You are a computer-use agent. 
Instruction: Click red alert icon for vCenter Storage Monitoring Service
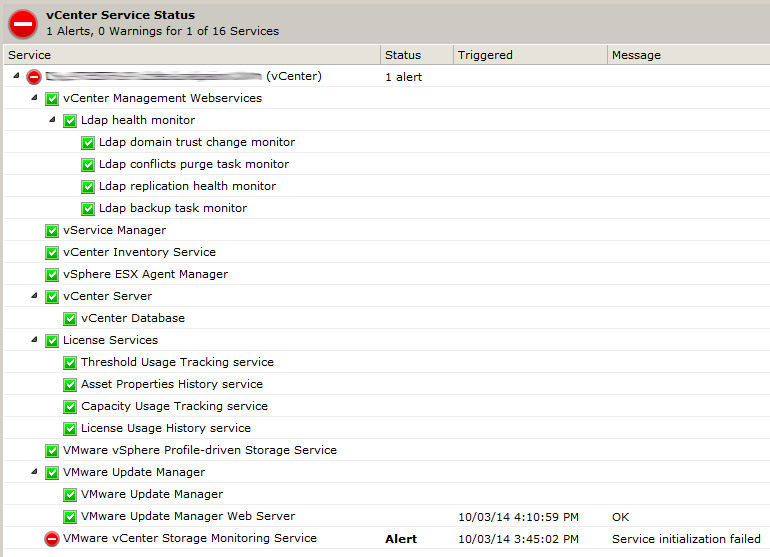[52, 539]
